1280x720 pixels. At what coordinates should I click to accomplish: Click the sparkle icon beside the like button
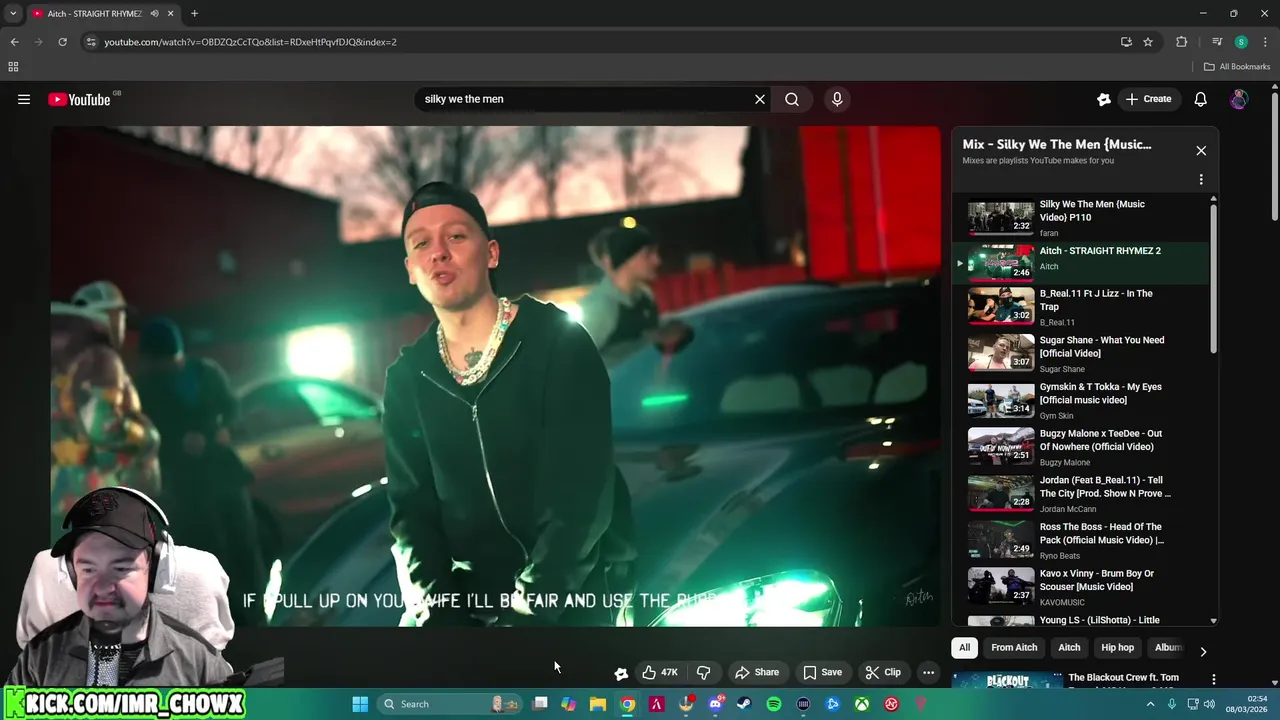click(x=621, y=673)
